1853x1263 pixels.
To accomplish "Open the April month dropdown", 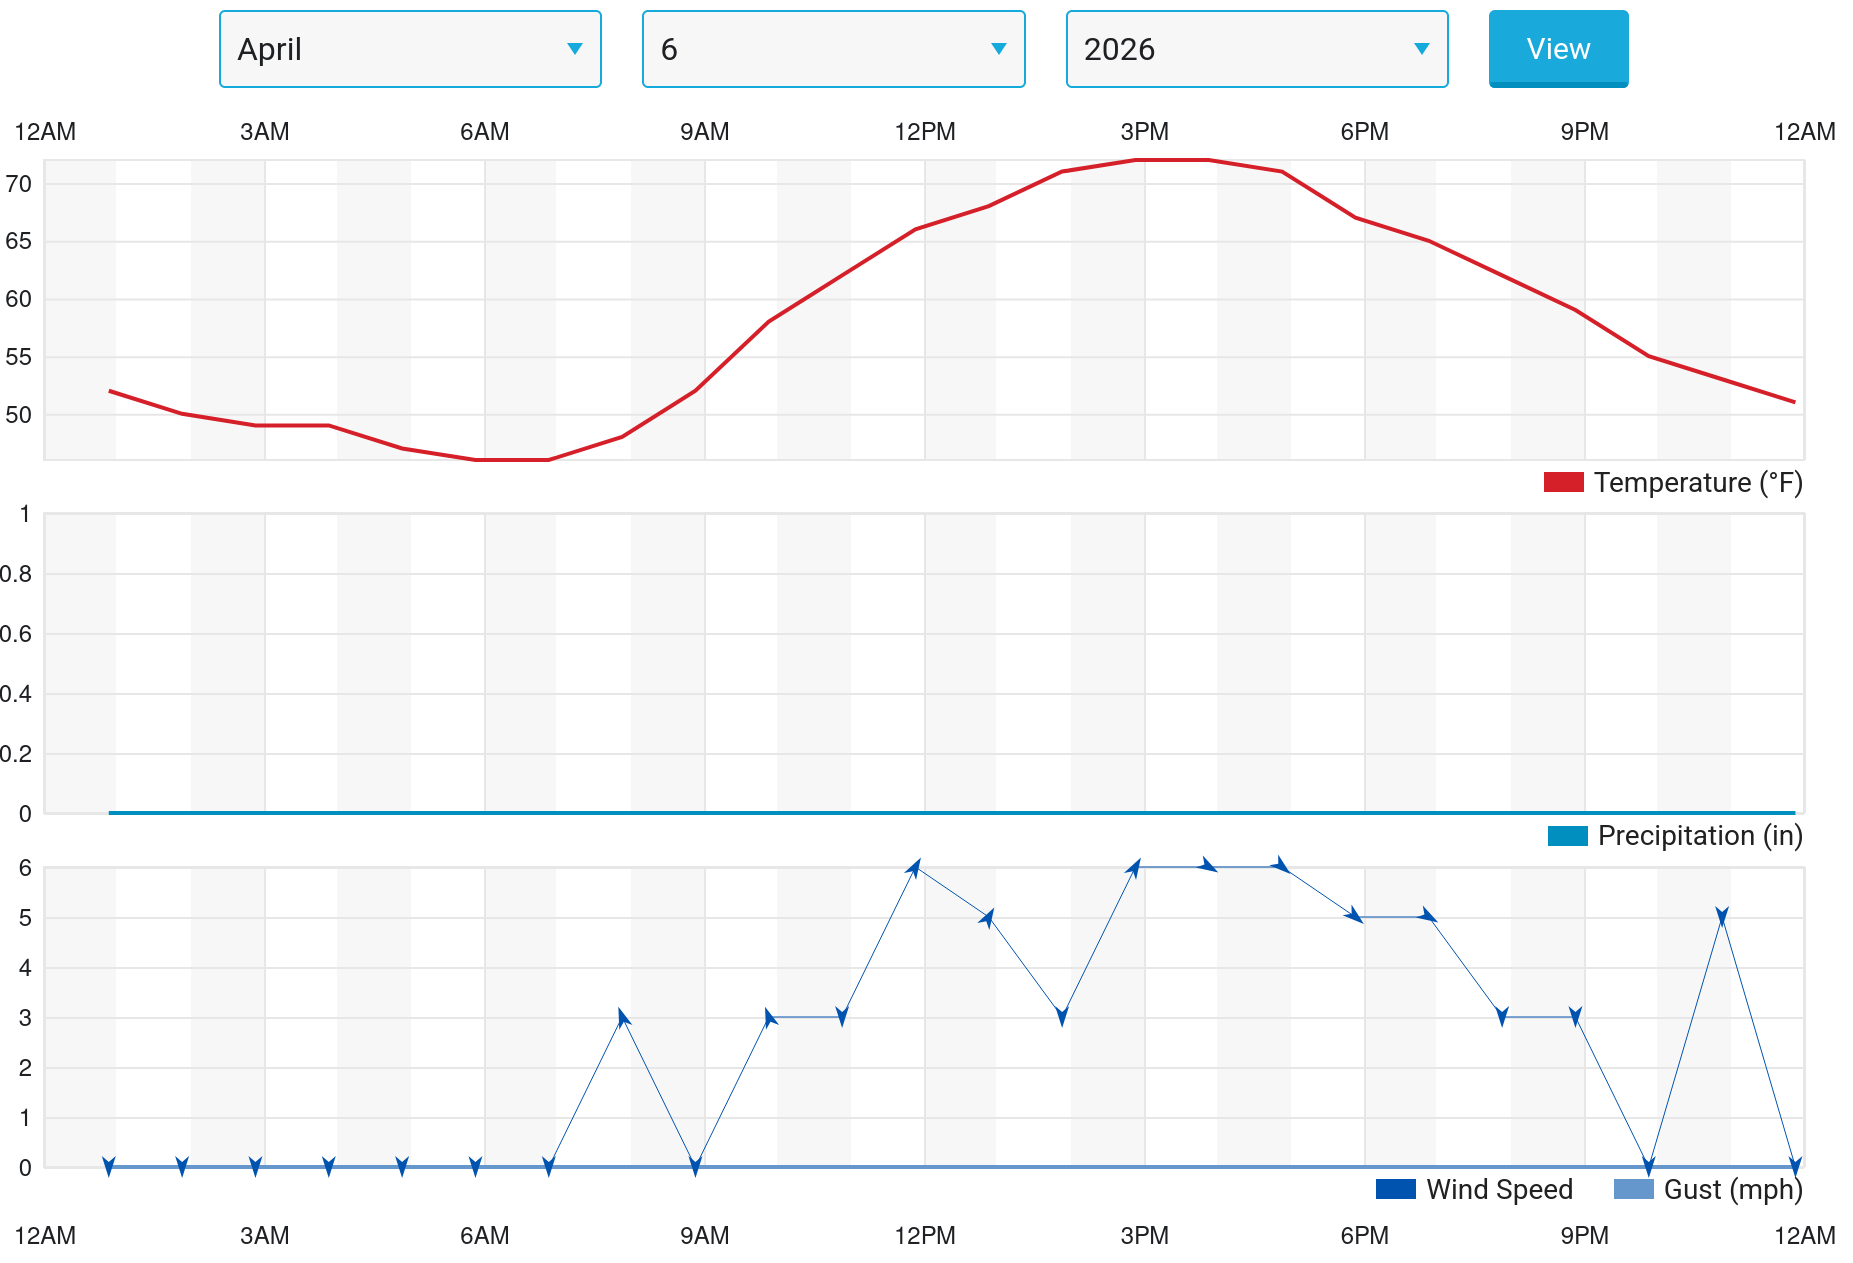I will point(410,49).
